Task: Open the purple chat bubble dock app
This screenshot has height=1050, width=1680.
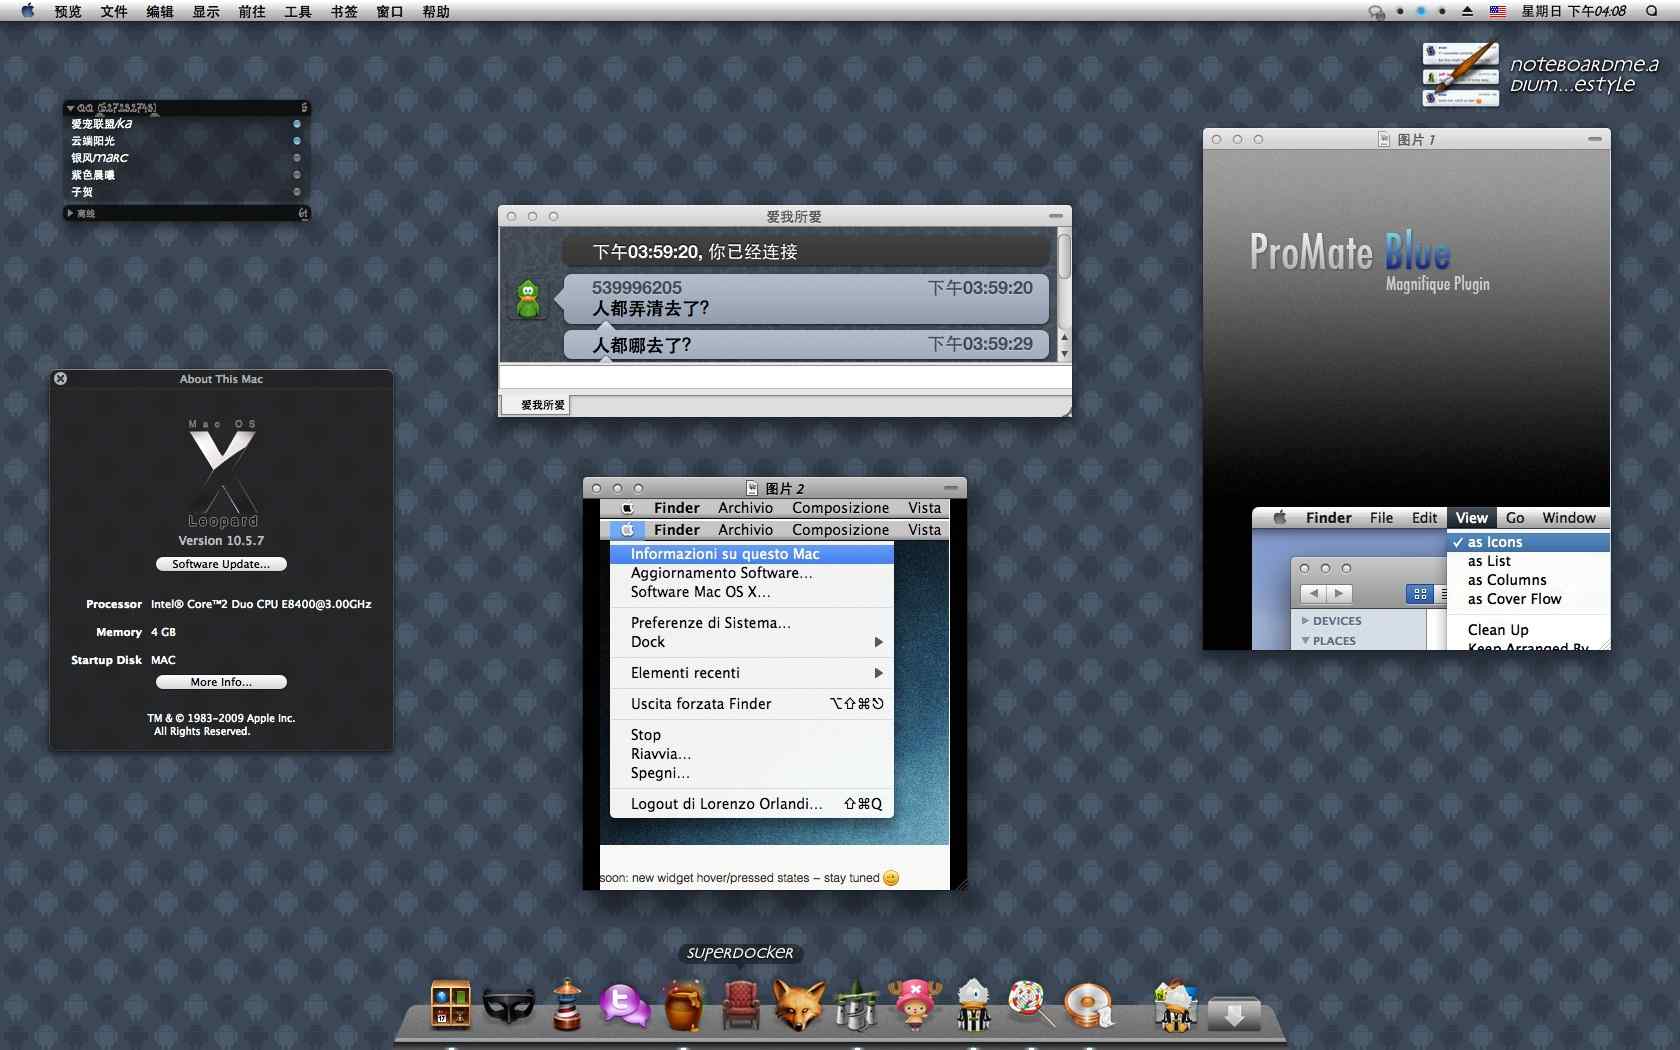Action: 624,1005
